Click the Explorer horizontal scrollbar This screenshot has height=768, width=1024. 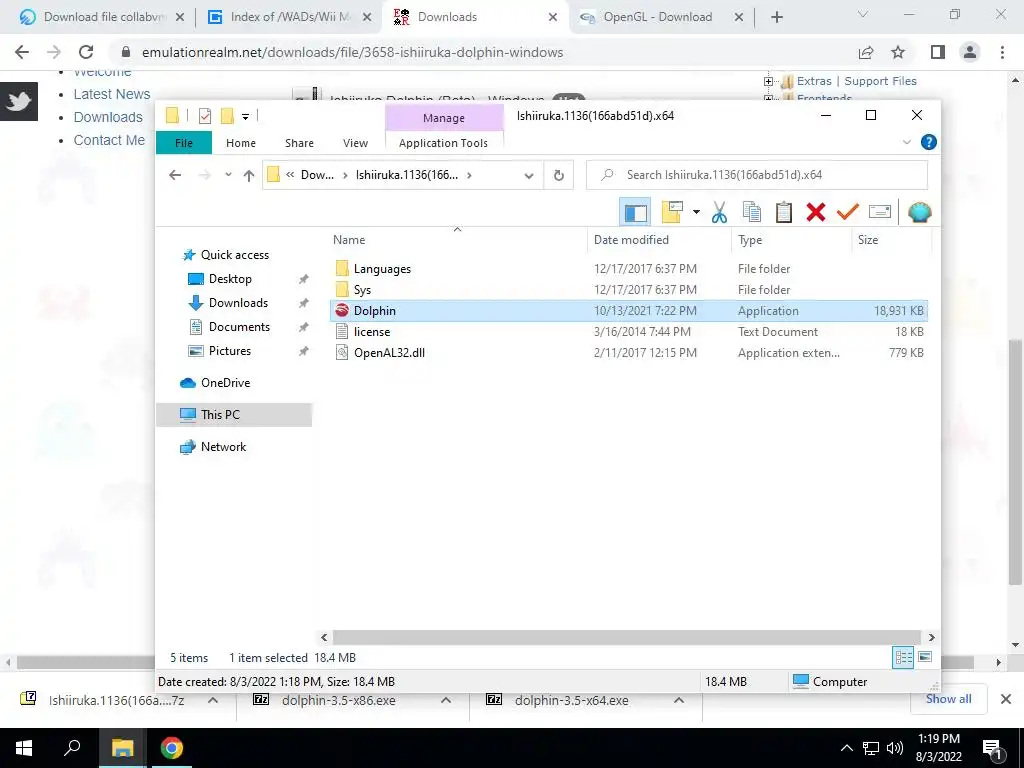pos(626,637)
